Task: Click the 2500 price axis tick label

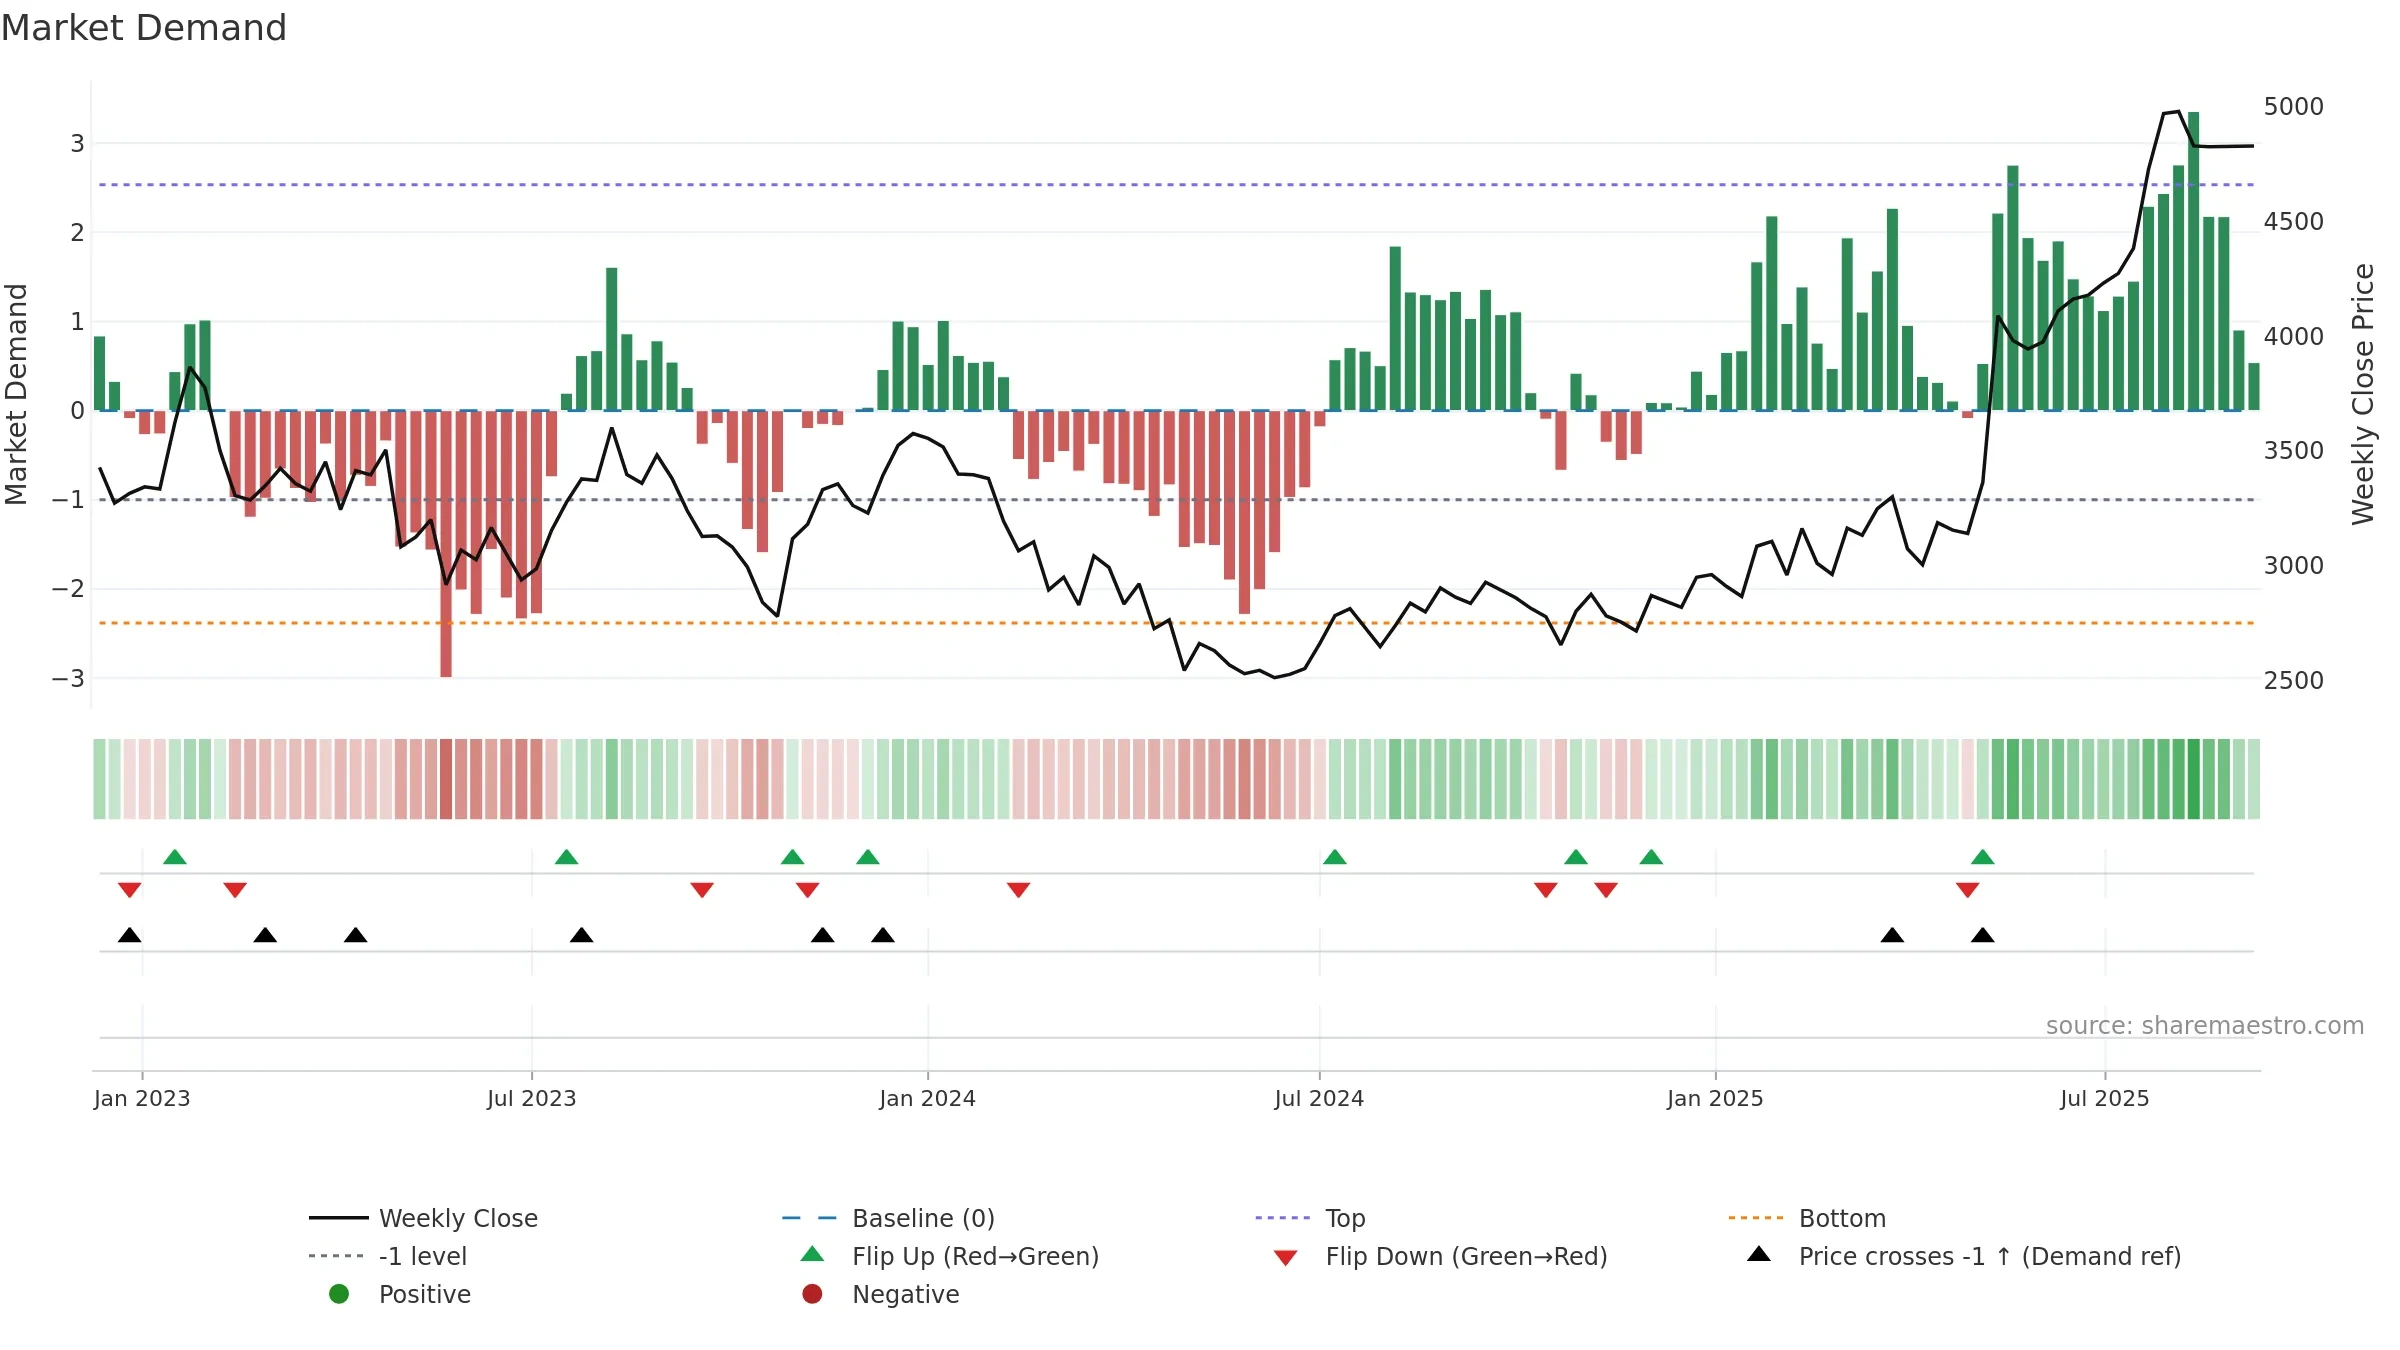Action: (2294, 681)
